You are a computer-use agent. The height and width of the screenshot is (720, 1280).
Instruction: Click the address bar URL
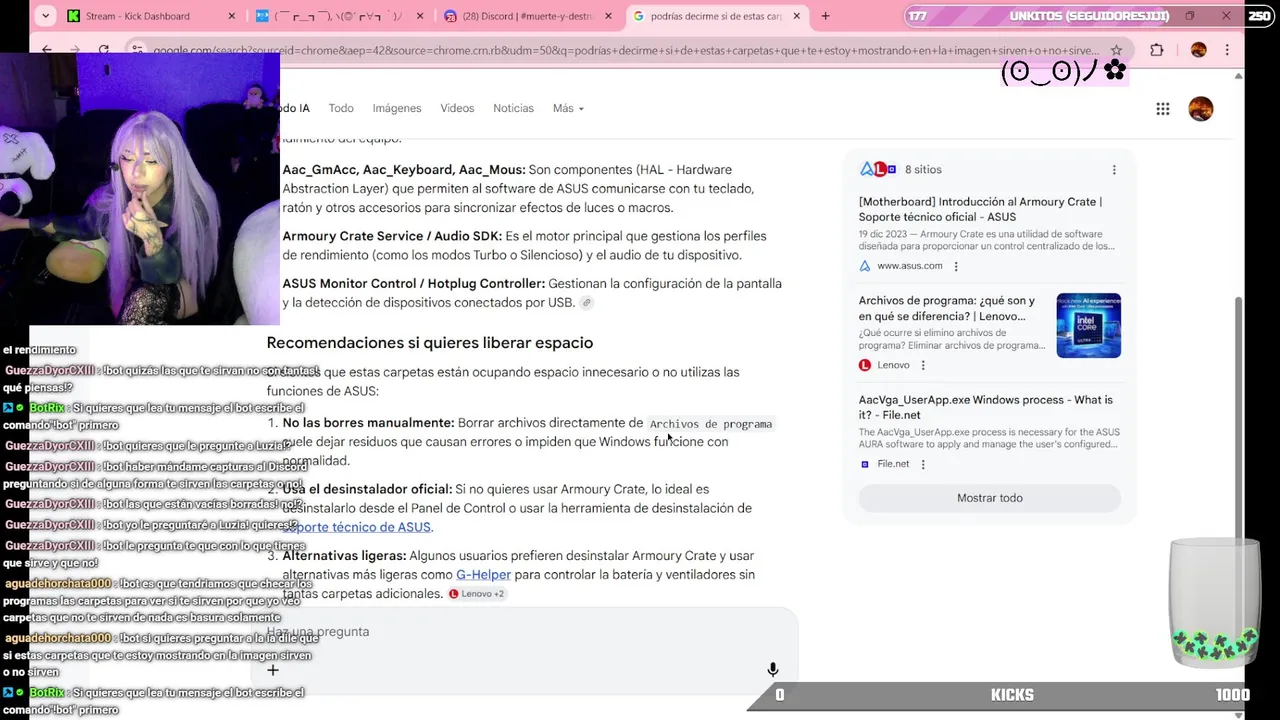[x=625, y=50]
